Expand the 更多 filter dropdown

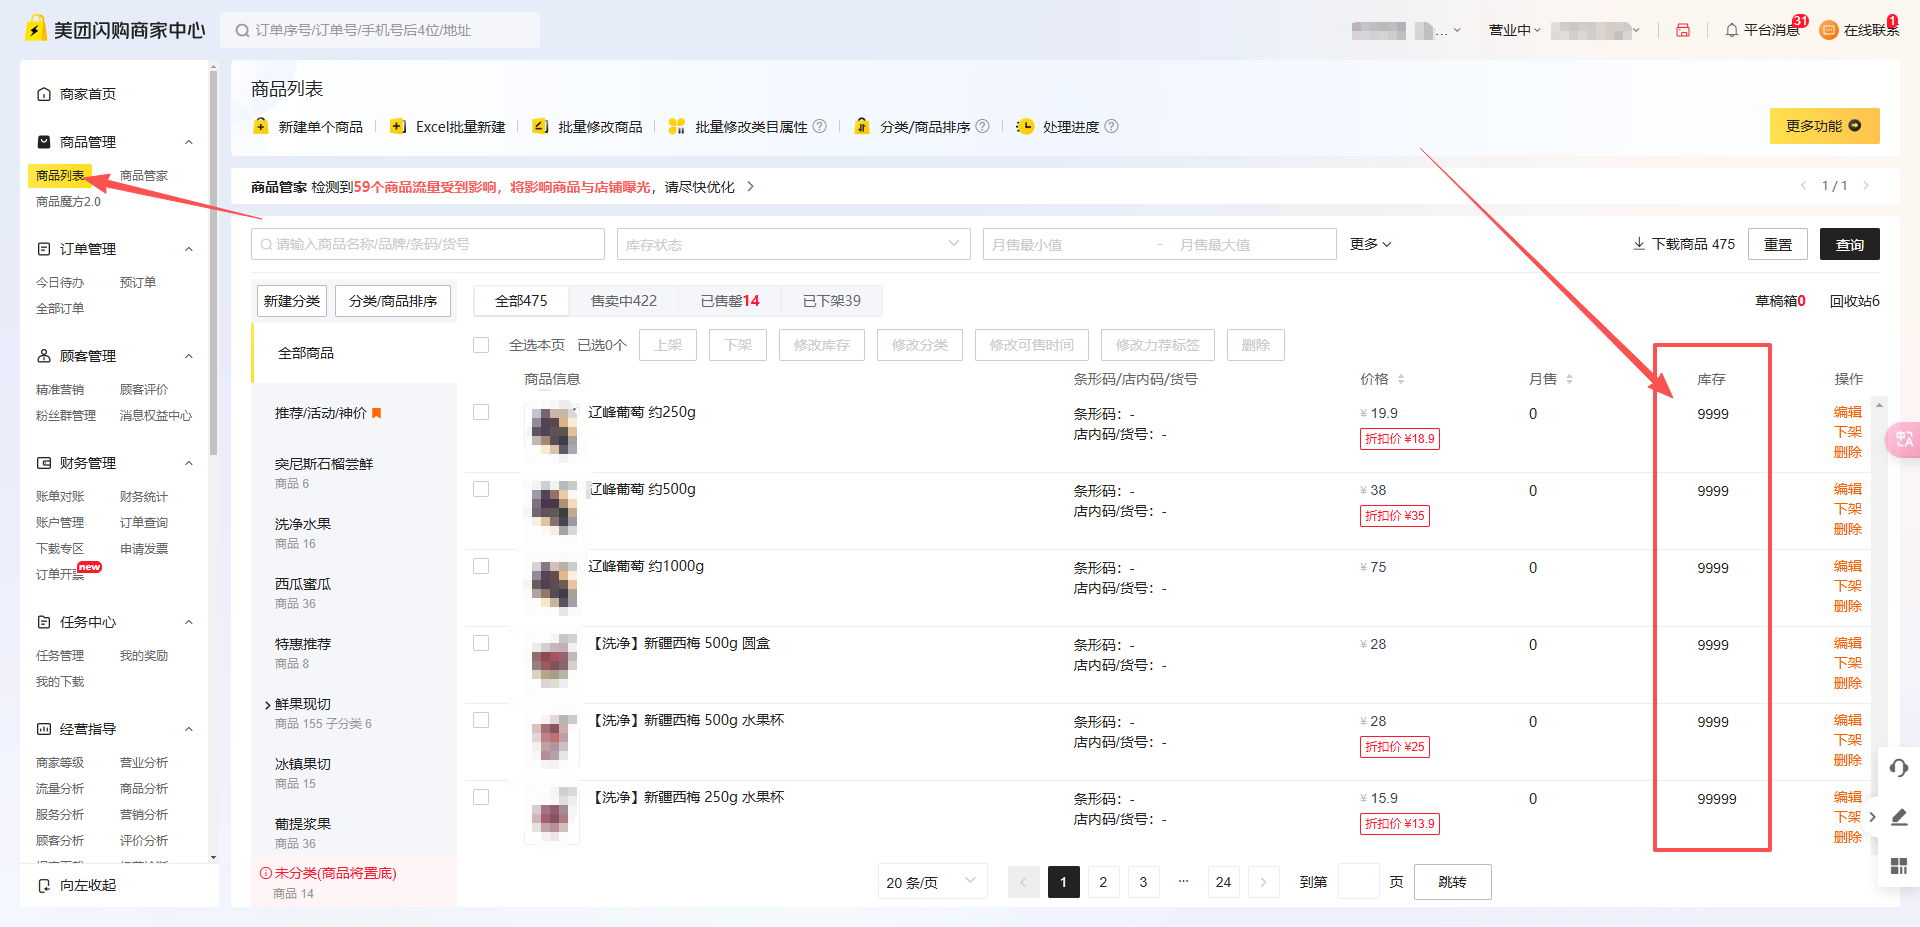1369,243
